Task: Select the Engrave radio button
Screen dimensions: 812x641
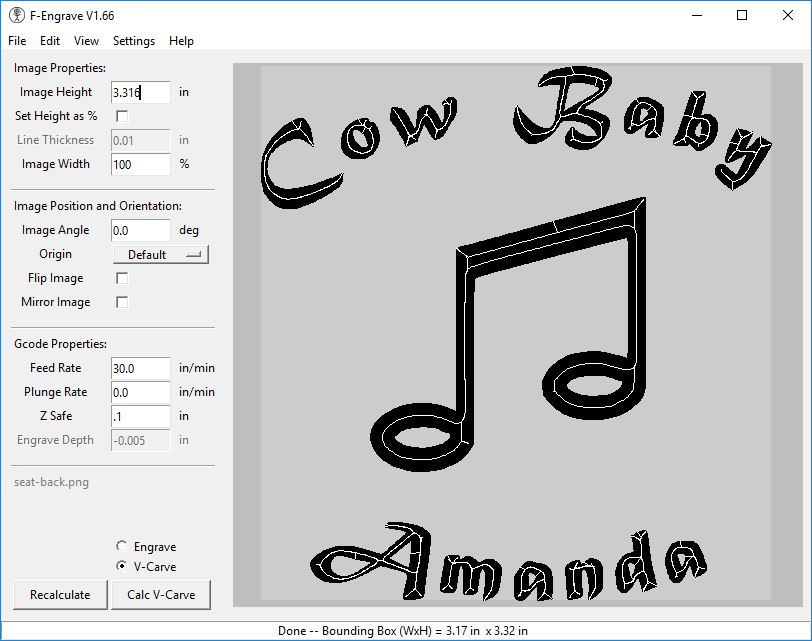Action: (x=121, y=546)
